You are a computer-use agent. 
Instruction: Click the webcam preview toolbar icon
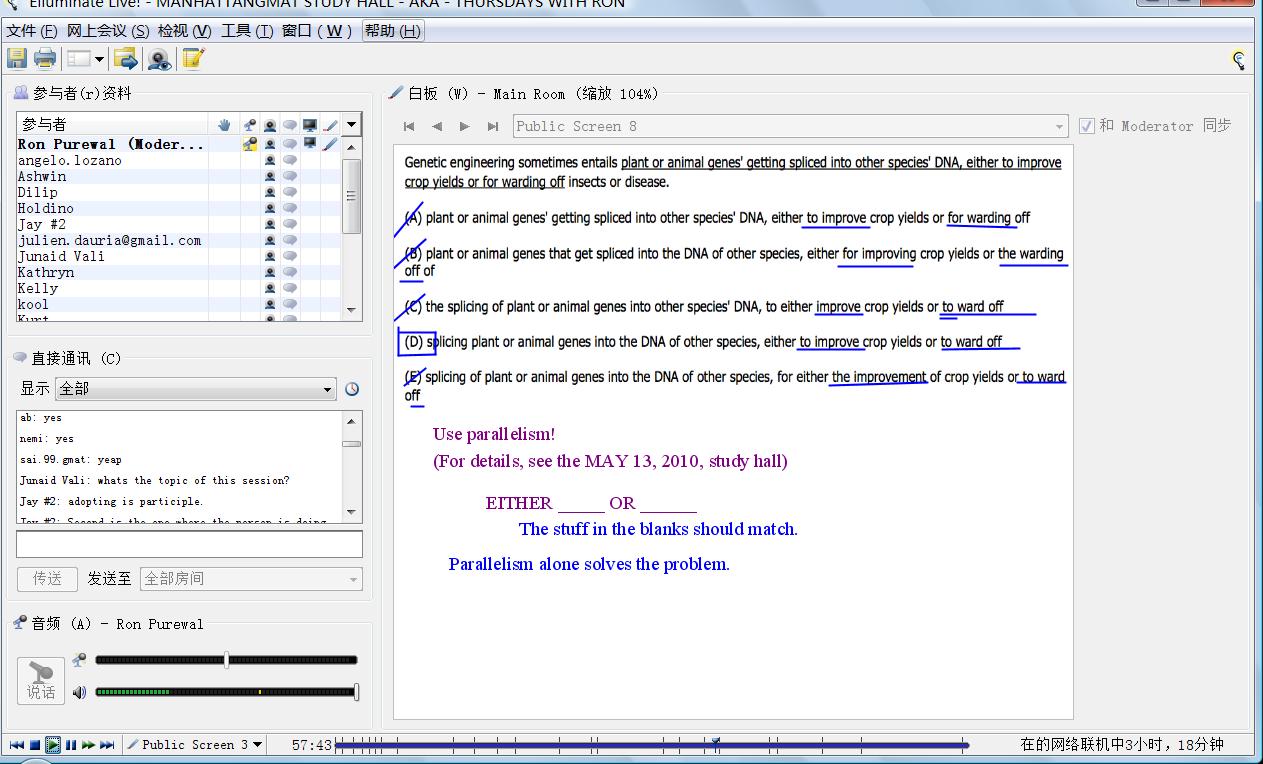[159, 59]
